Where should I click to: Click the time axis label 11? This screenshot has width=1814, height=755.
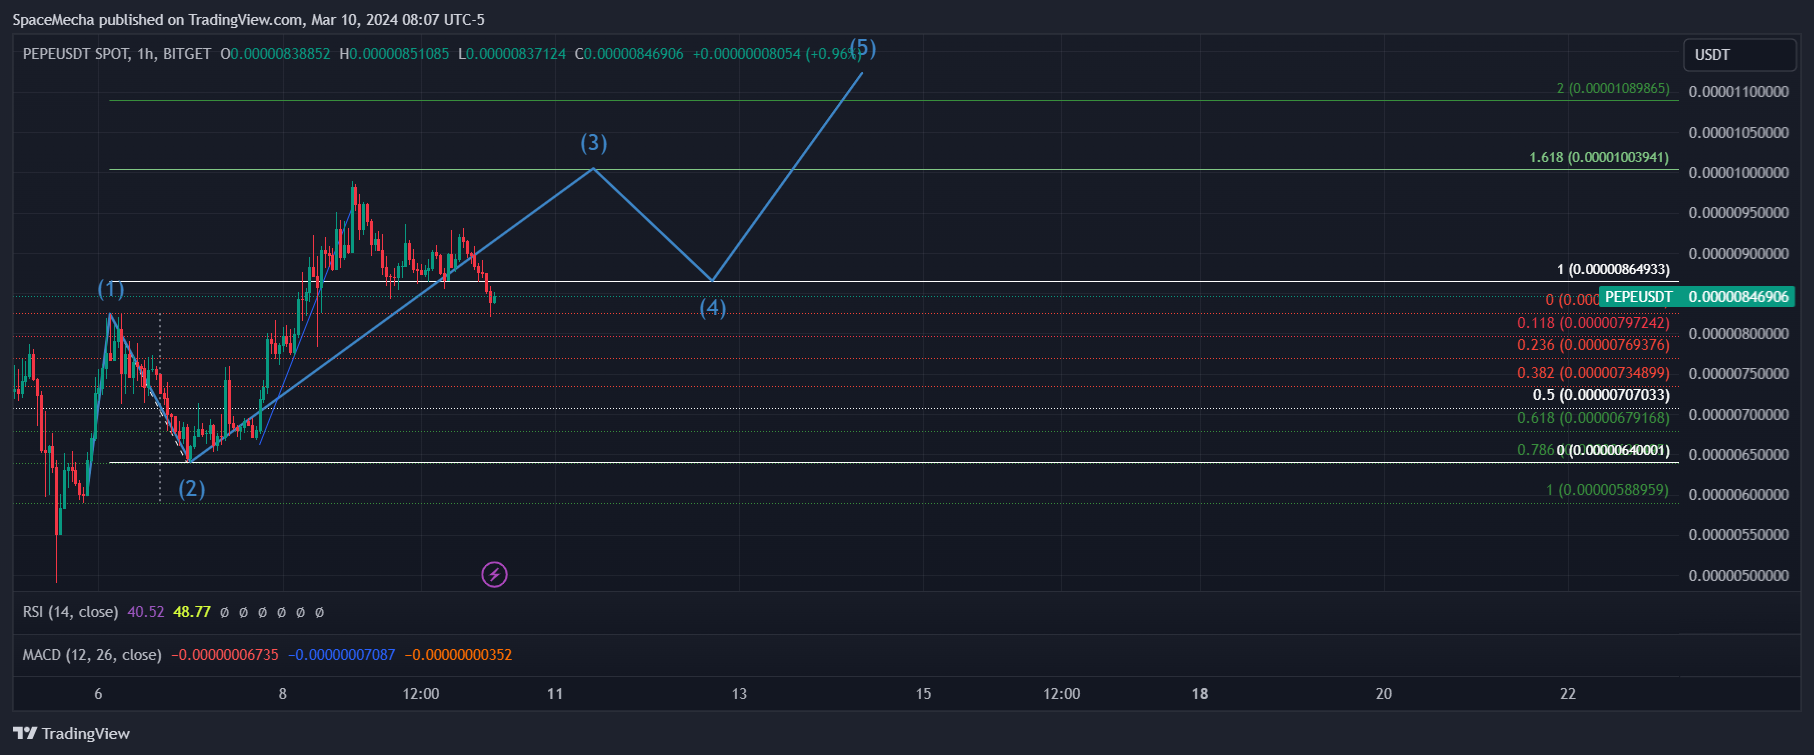(555, 694)
